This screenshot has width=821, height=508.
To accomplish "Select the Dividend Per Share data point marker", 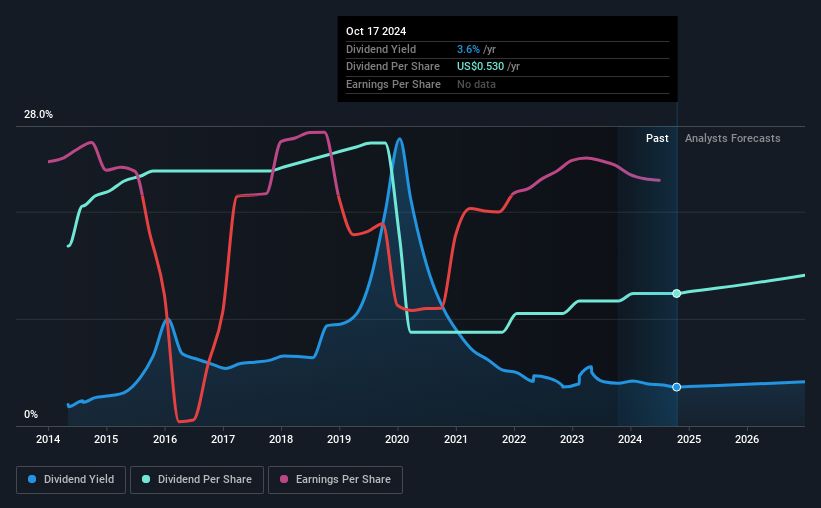I will point(676,293).
